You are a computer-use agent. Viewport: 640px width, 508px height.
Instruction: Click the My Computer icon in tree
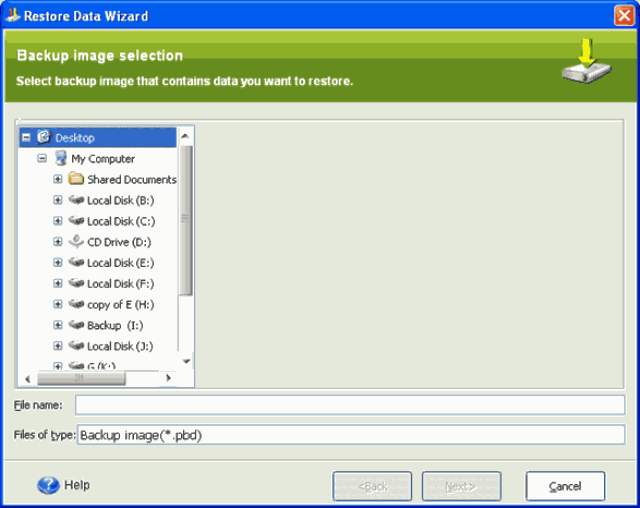point(61,159)
